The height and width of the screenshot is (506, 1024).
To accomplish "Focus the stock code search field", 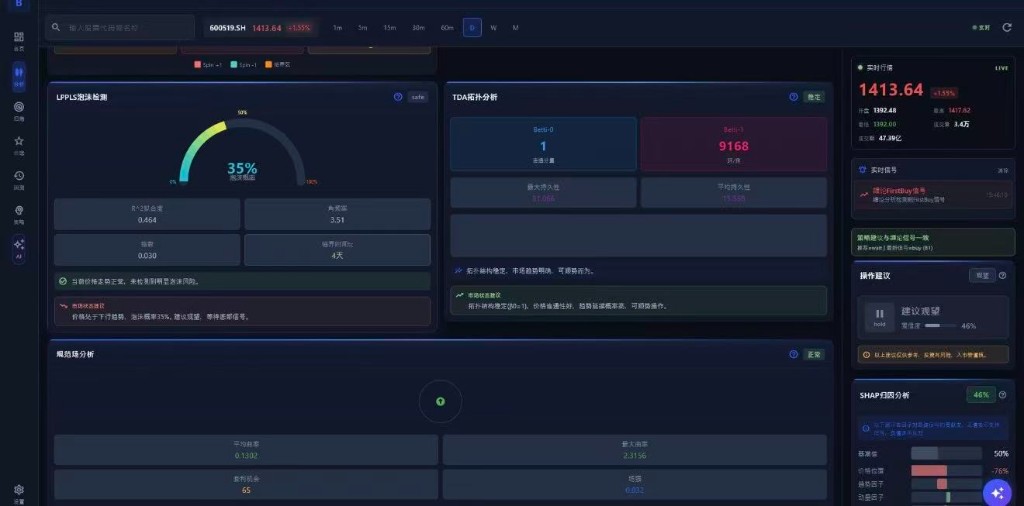I will pyautogui.click(x=120, y=27).
